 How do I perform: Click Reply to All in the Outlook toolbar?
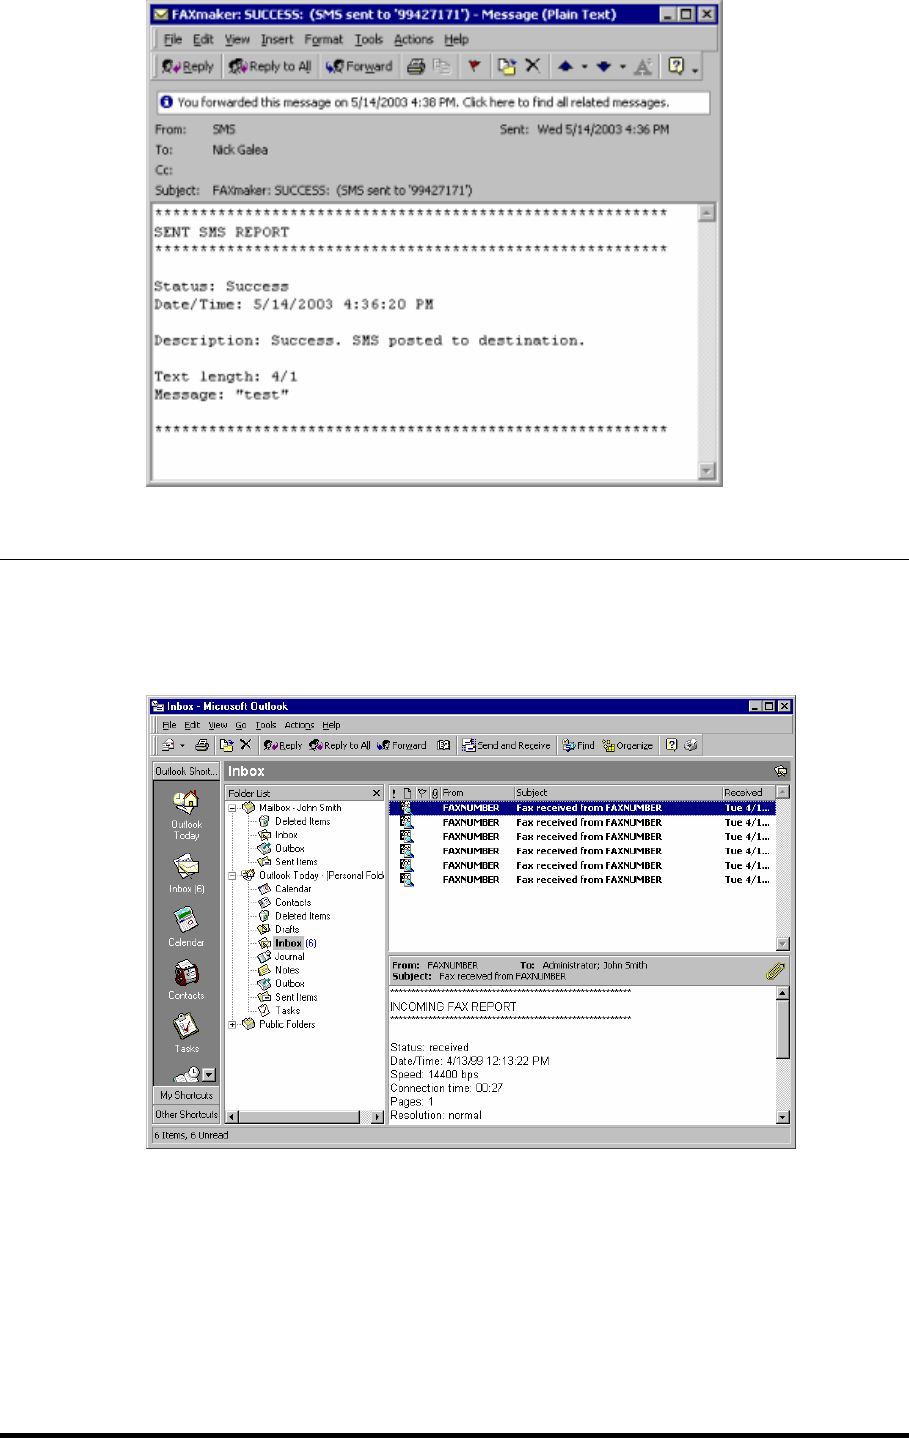click(340, 745)
